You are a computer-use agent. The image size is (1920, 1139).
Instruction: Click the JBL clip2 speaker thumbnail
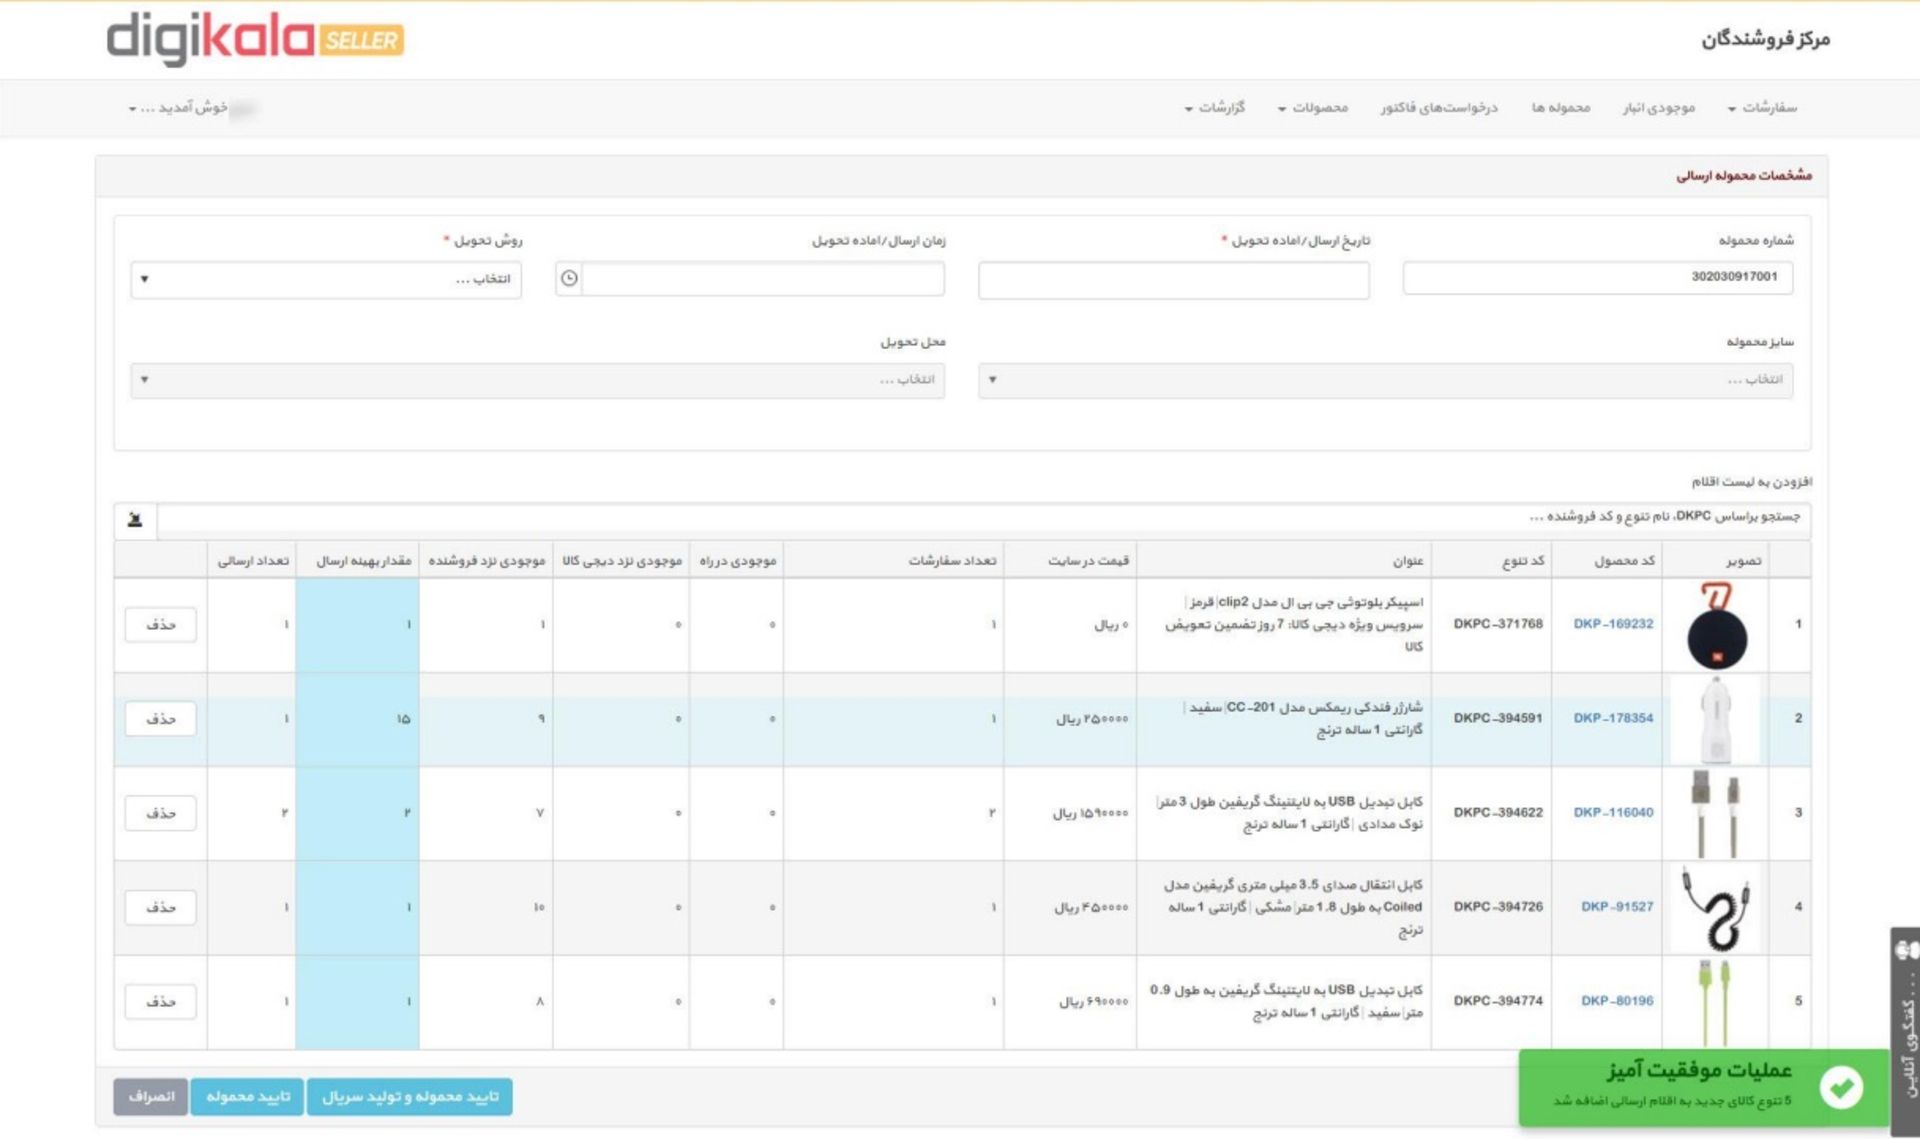point(1717,626)
